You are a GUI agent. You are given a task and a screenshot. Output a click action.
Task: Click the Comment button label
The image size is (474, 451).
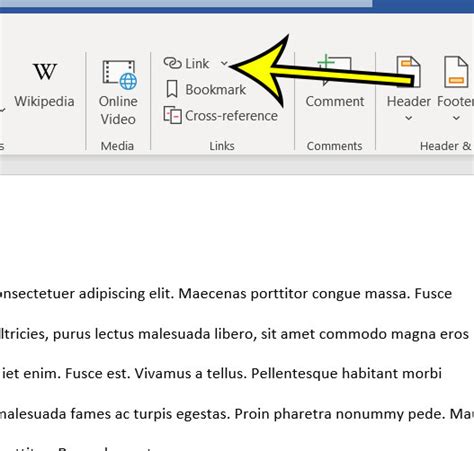[335, 101]
